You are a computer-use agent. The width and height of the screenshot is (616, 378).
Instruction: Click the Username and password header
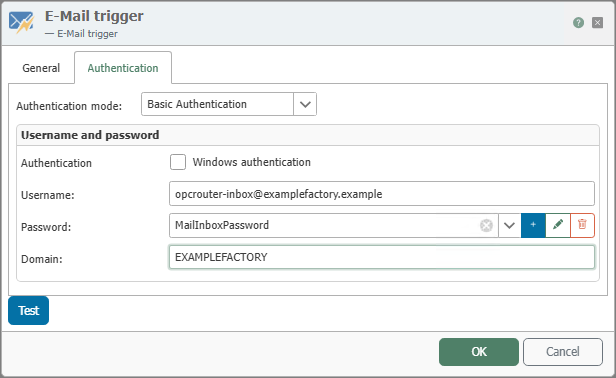point(90,135)
